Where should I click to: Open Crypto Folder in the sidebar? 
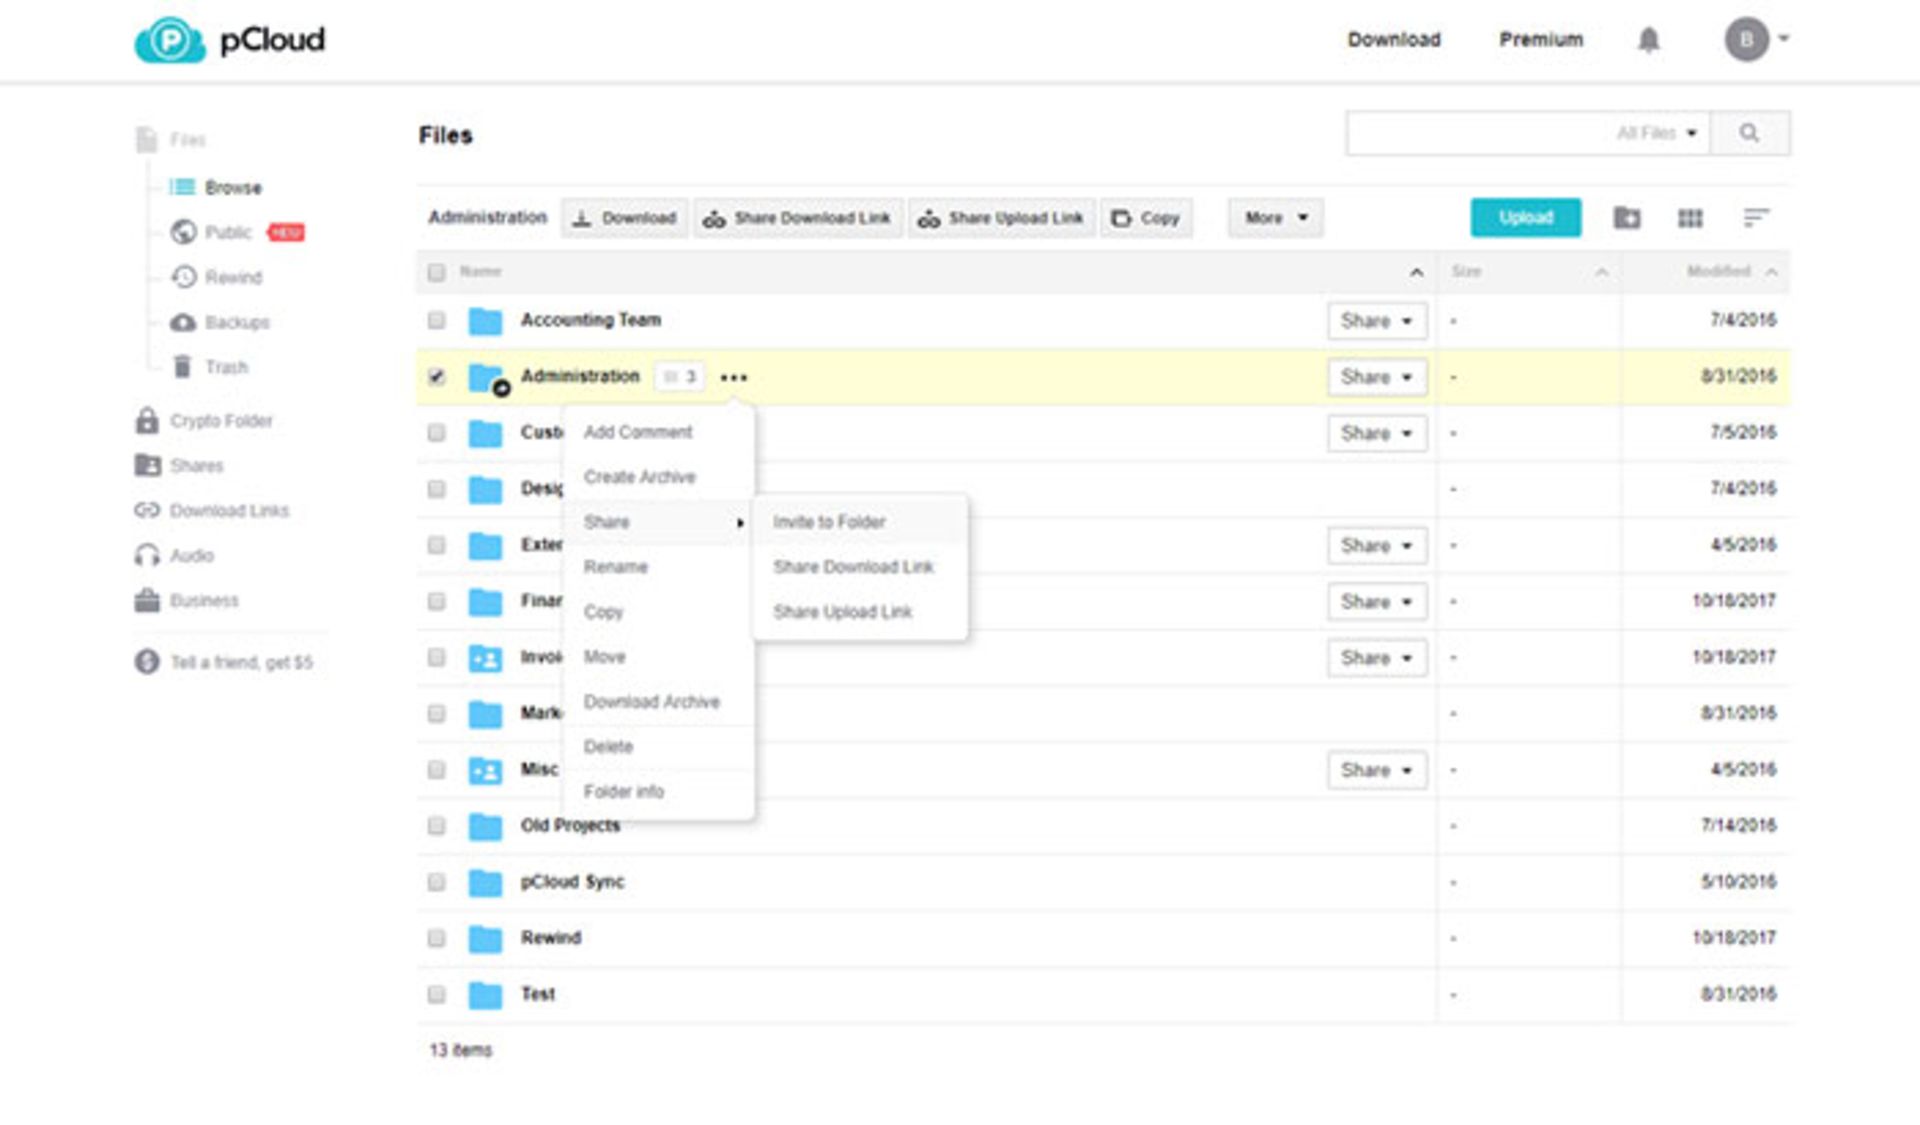tap(220, 421)
